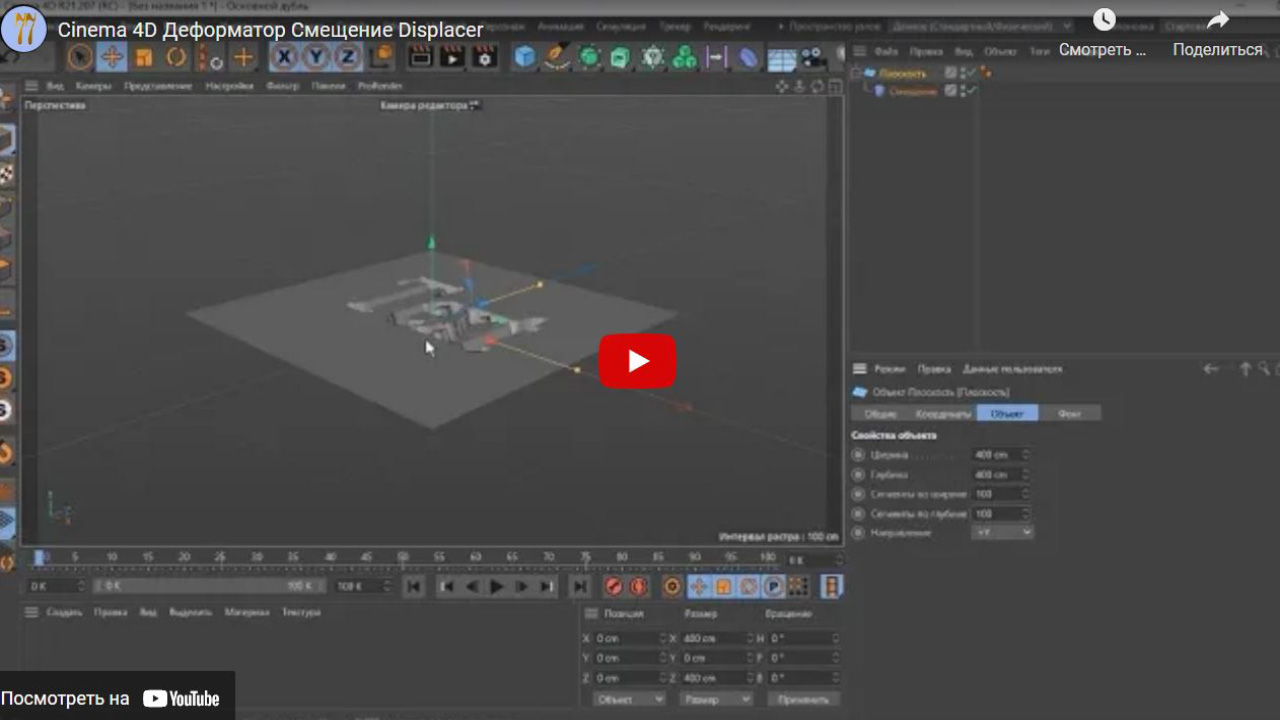The height and width of the screenshot is (720, 1280).
Task: Select the Rotate tool in top toolbar
Action: coord(177,57)
